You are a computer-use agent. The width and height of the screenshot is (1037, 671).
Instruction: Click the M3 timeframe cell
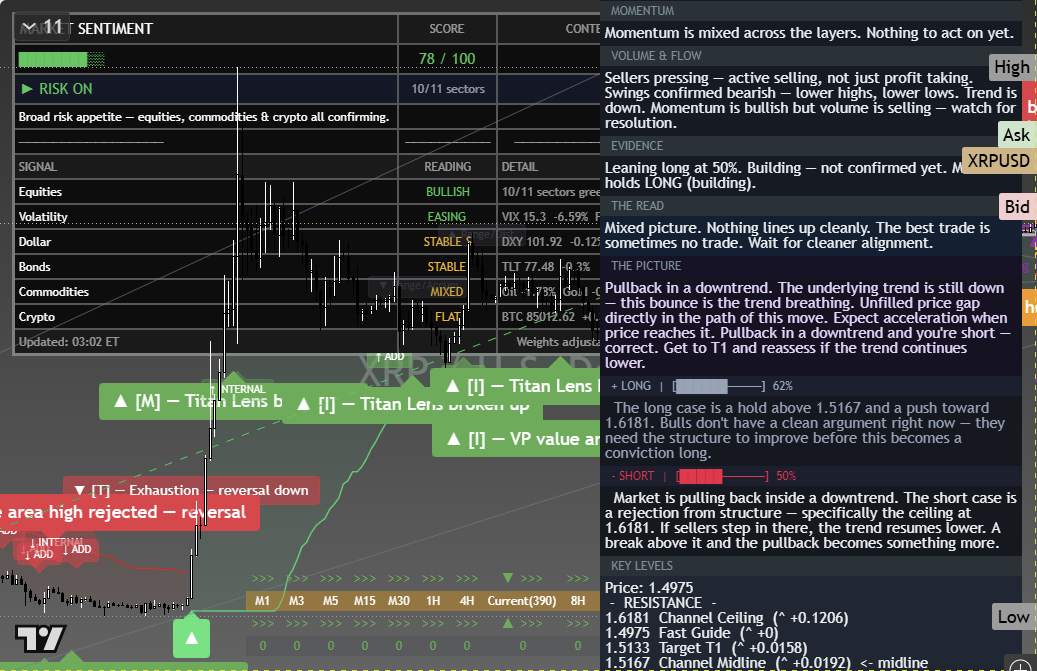tap(296, 601)
